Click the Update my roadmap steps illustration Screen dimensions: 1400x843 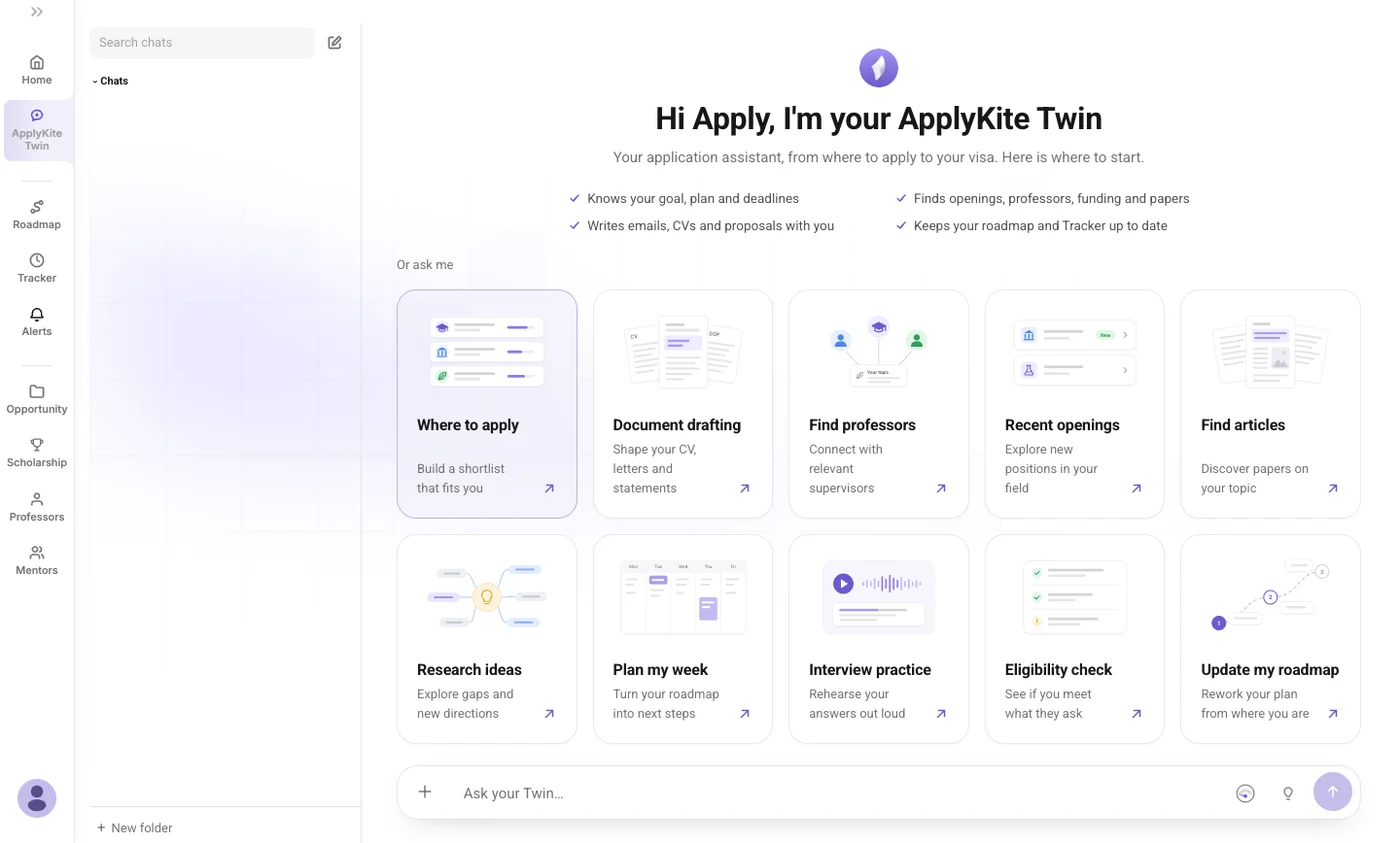(1271, 597)
